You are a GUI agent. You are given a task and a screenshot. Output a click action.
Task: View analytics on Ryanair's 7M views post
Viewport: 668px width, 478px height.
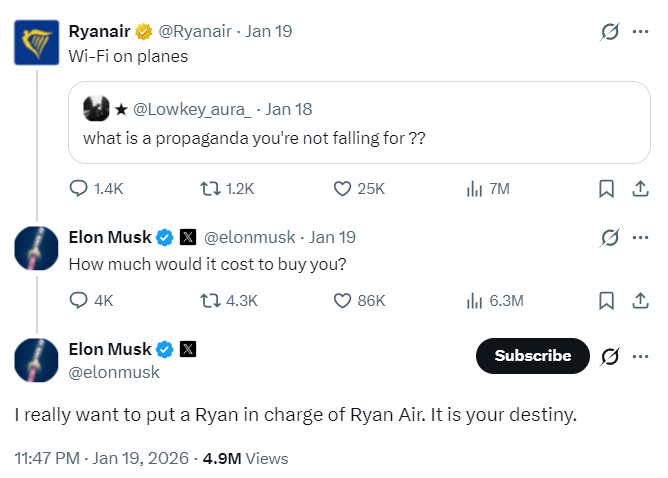point(475,188)
